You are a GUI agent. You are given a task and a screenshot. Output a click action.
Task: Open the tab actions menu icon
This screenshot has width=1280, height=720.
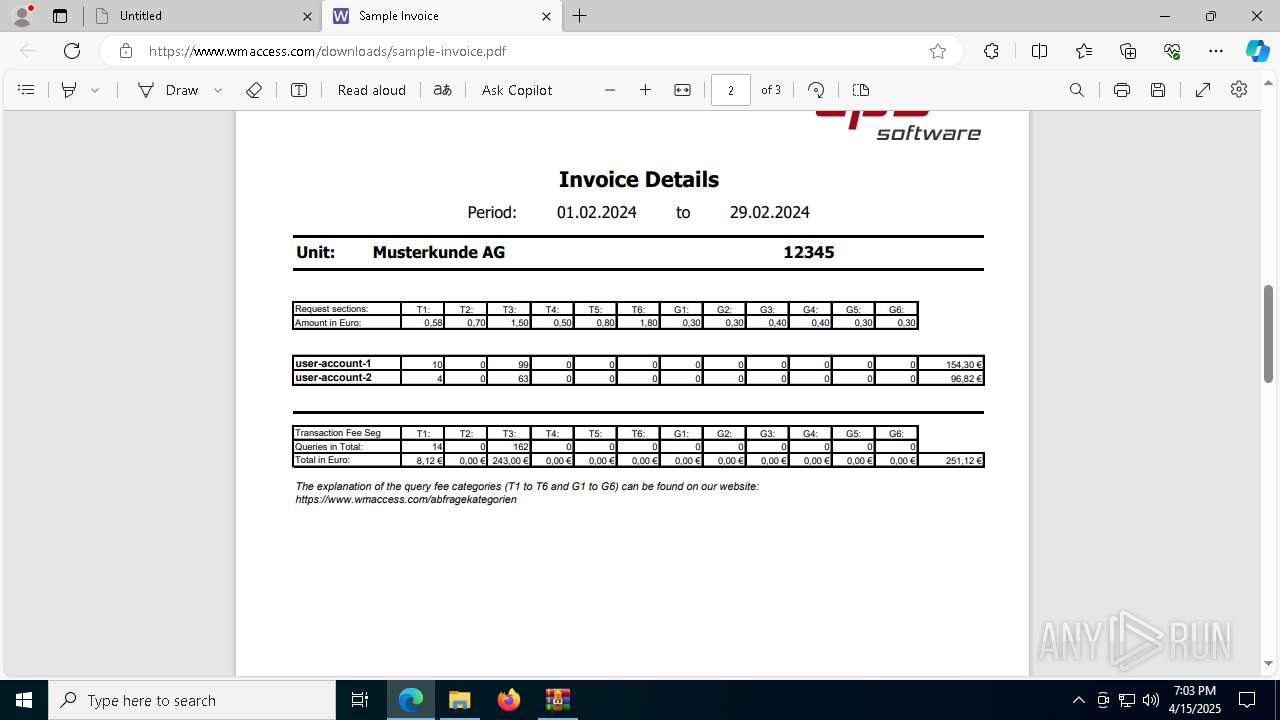[x=60, y=16]
